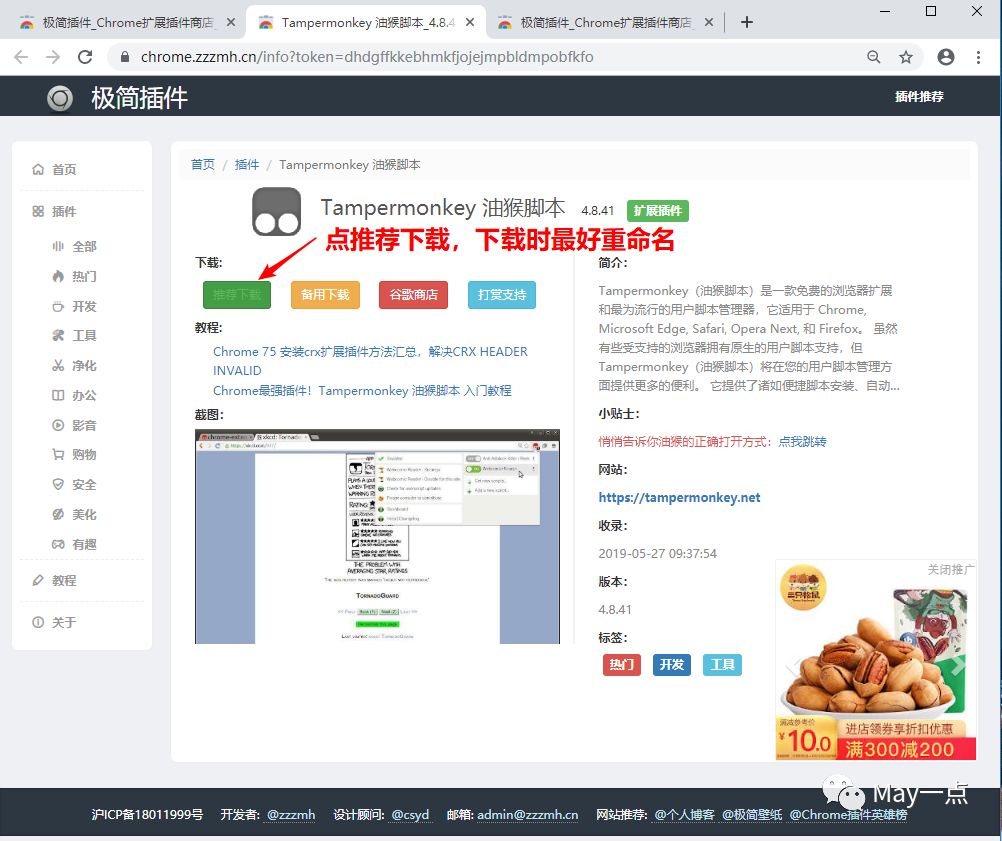
Task: Switch to the third 极简插件 browser tab
Action: pos(603,22)
